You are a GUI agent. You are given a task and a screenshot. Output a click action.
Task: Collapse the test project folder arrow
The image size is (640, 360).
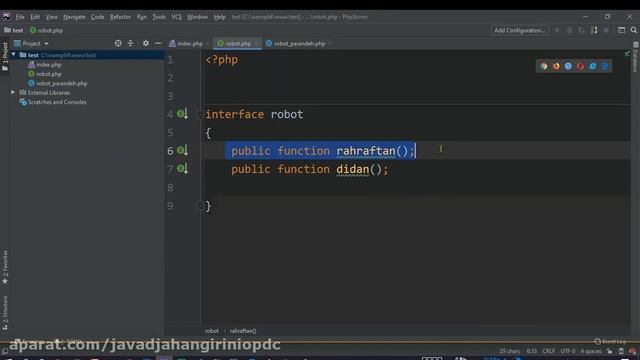pyautogui.click(x=13, y=55)
